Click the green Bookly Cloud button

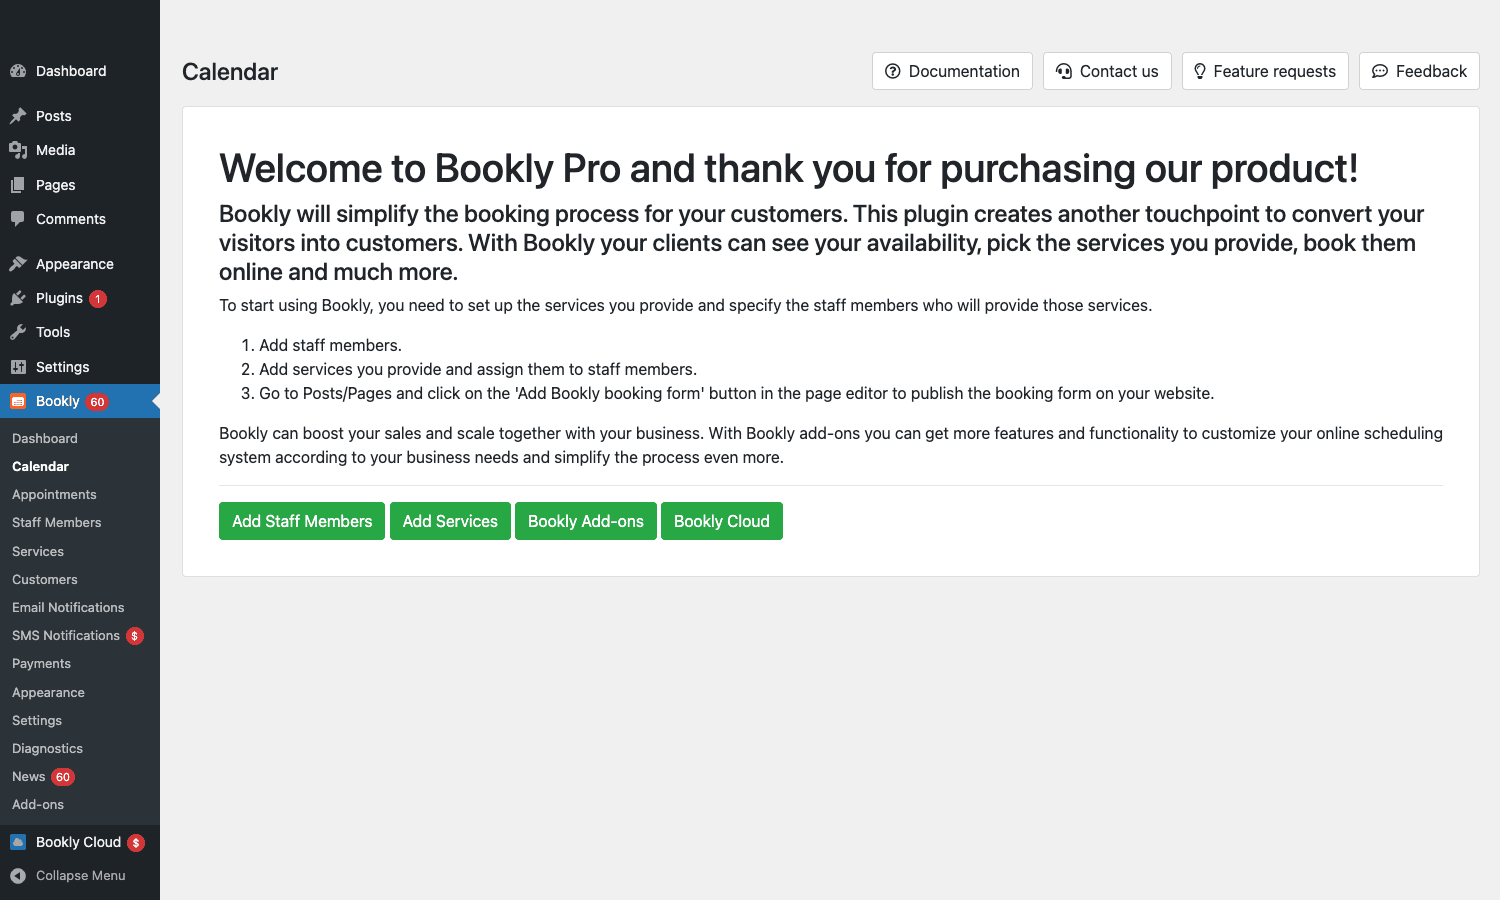click(722, 521)
